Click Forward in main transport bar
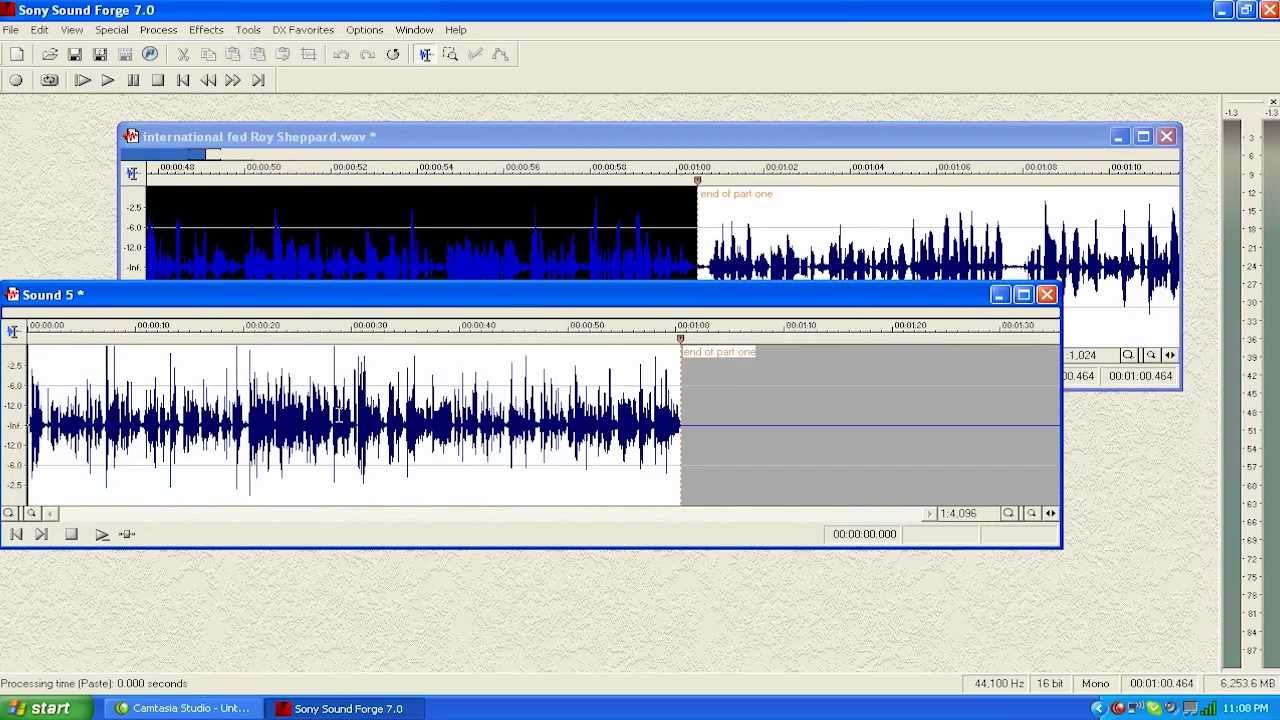 233,81
